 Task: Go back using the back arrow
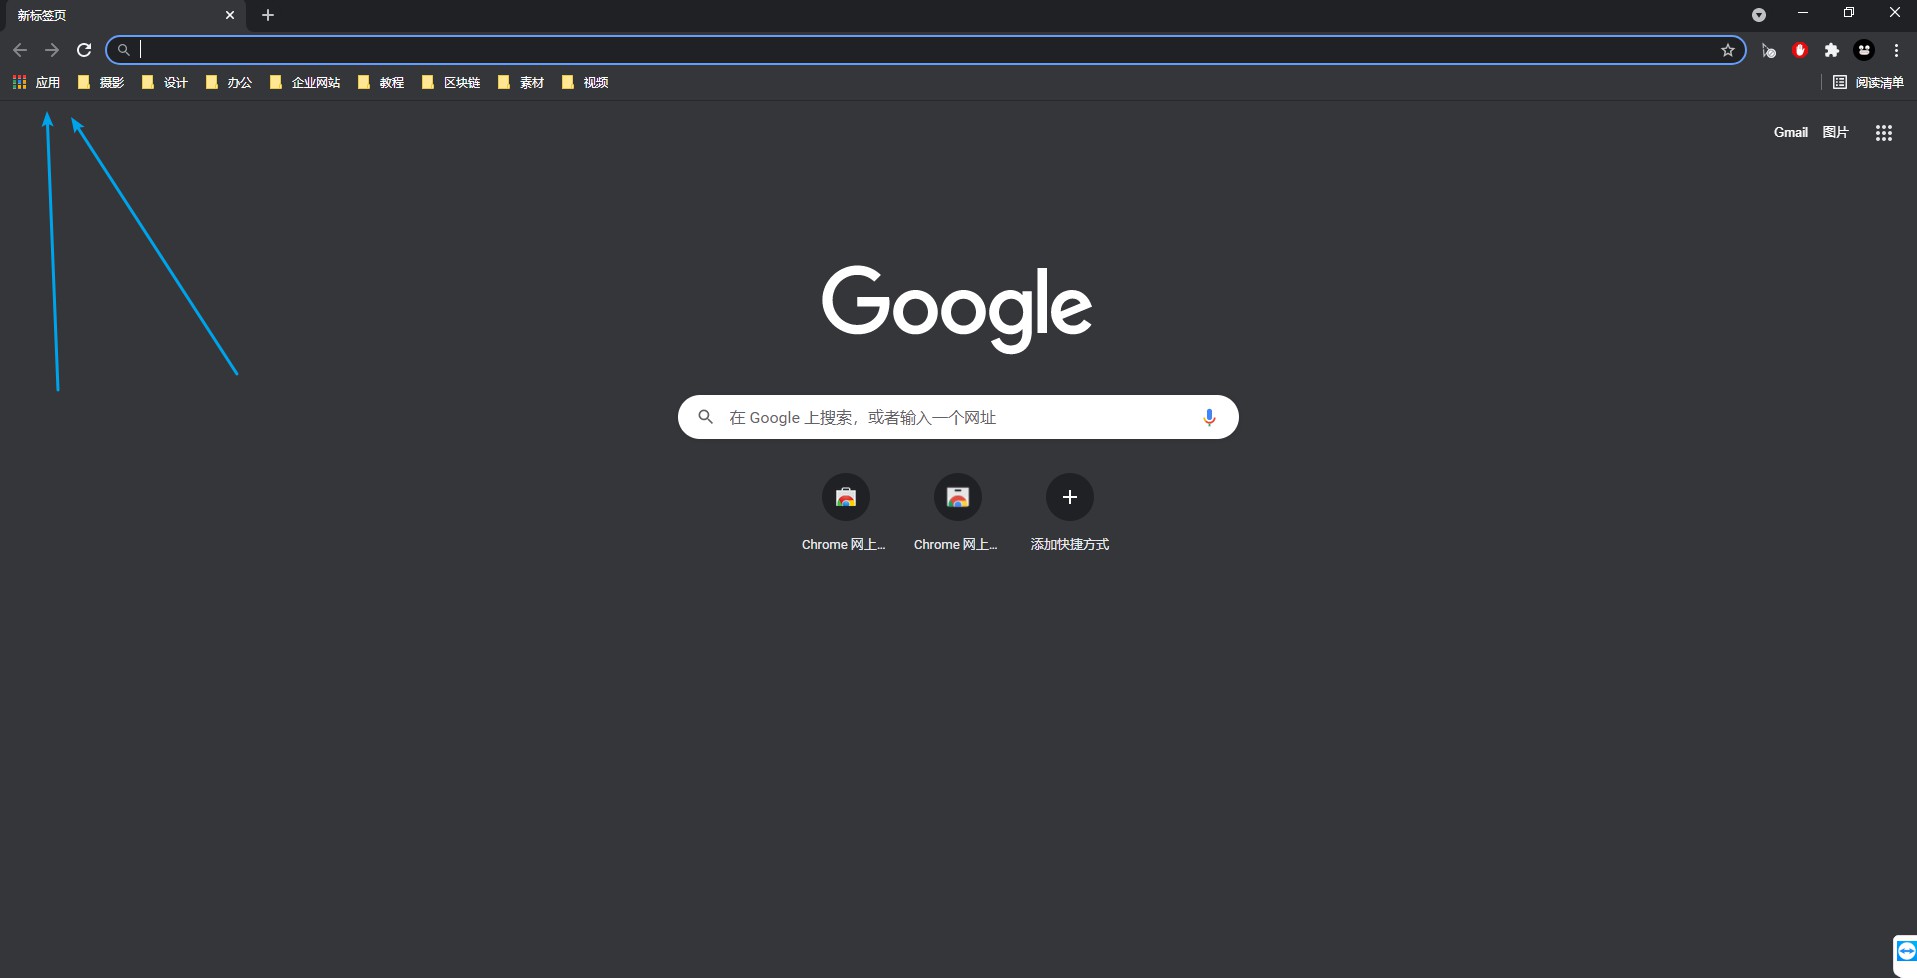pyautogui.click(x=20, y=50)
